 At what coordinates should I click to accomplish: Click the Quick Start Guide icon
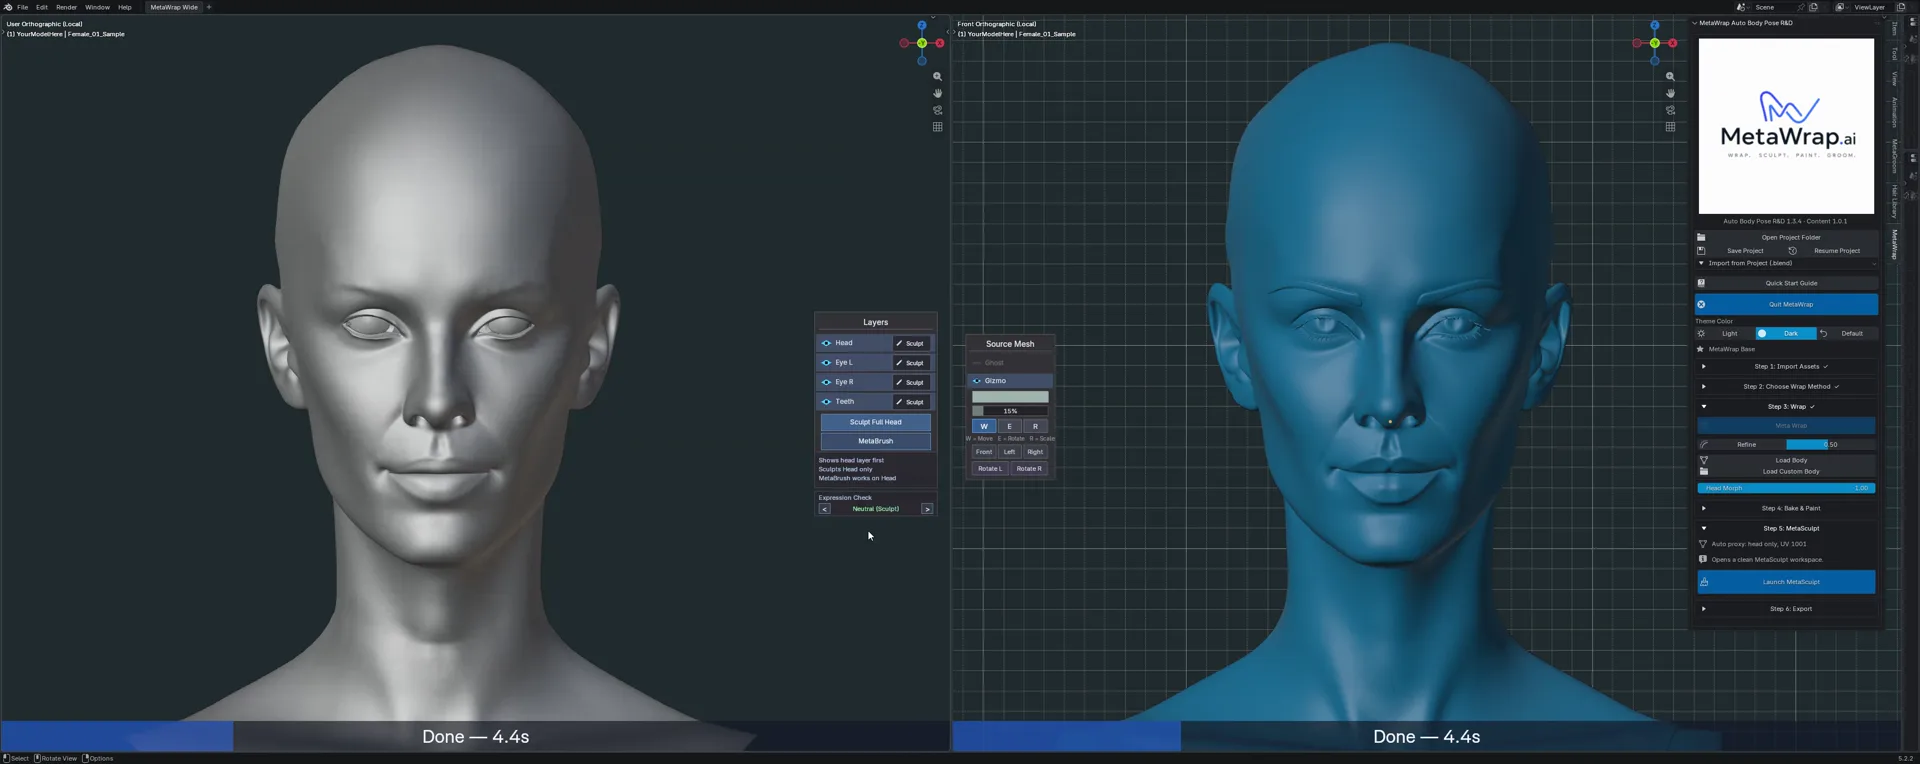[1701, 283]
